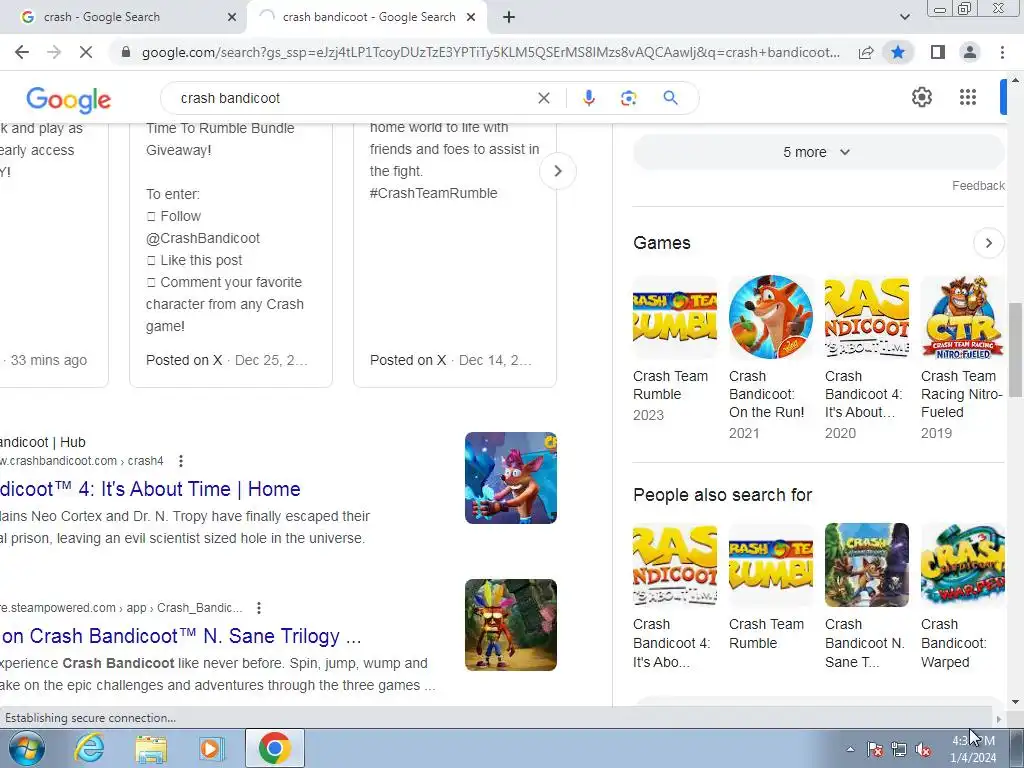The height and width of the screenshot is (768, 1024).
Task: Open Crash Bandicoot N. Sane T... related search
Action: (867, 596)
